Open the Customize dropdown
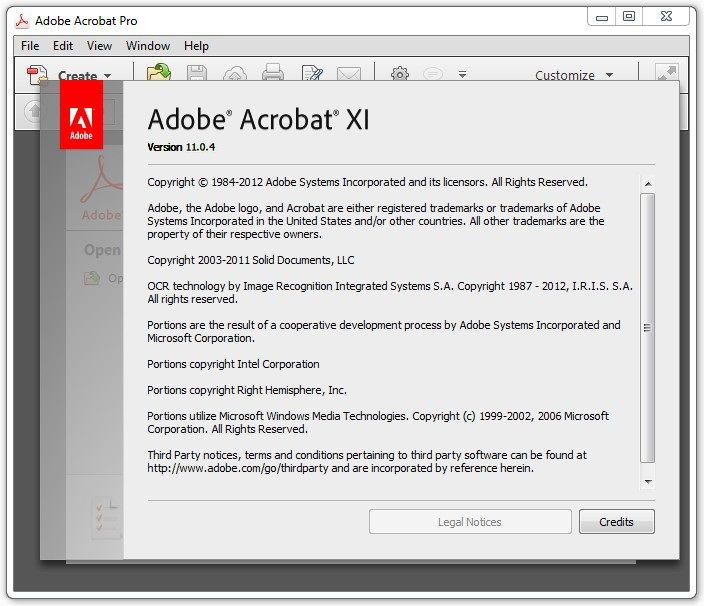 574,75
